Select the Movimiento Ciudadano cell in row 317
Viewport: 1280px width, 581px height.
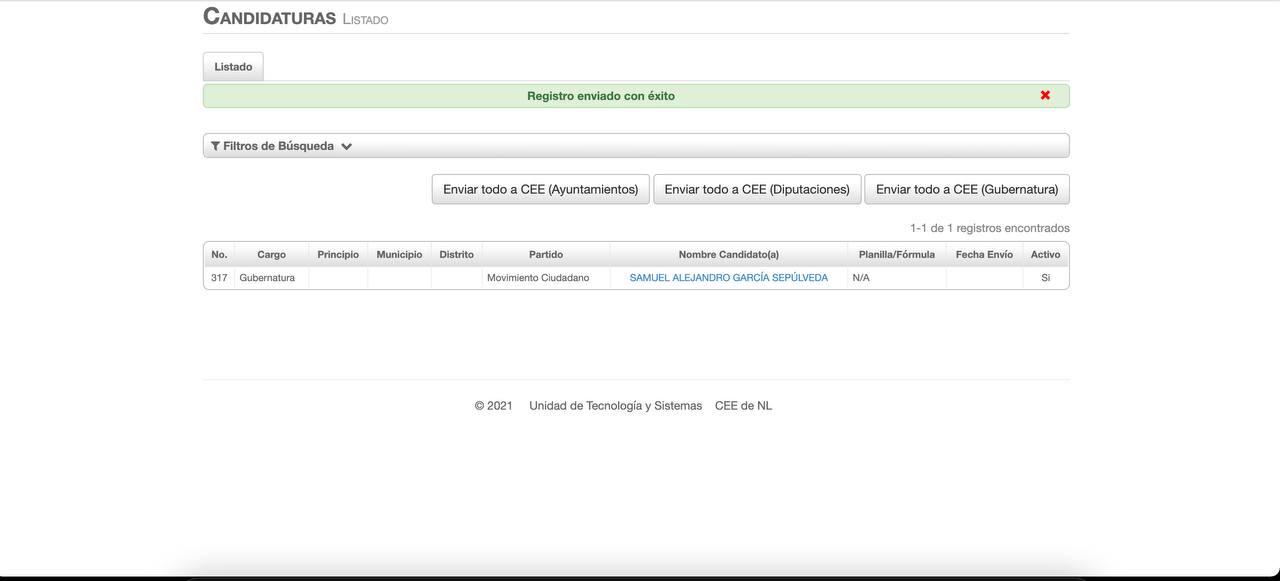538,278
